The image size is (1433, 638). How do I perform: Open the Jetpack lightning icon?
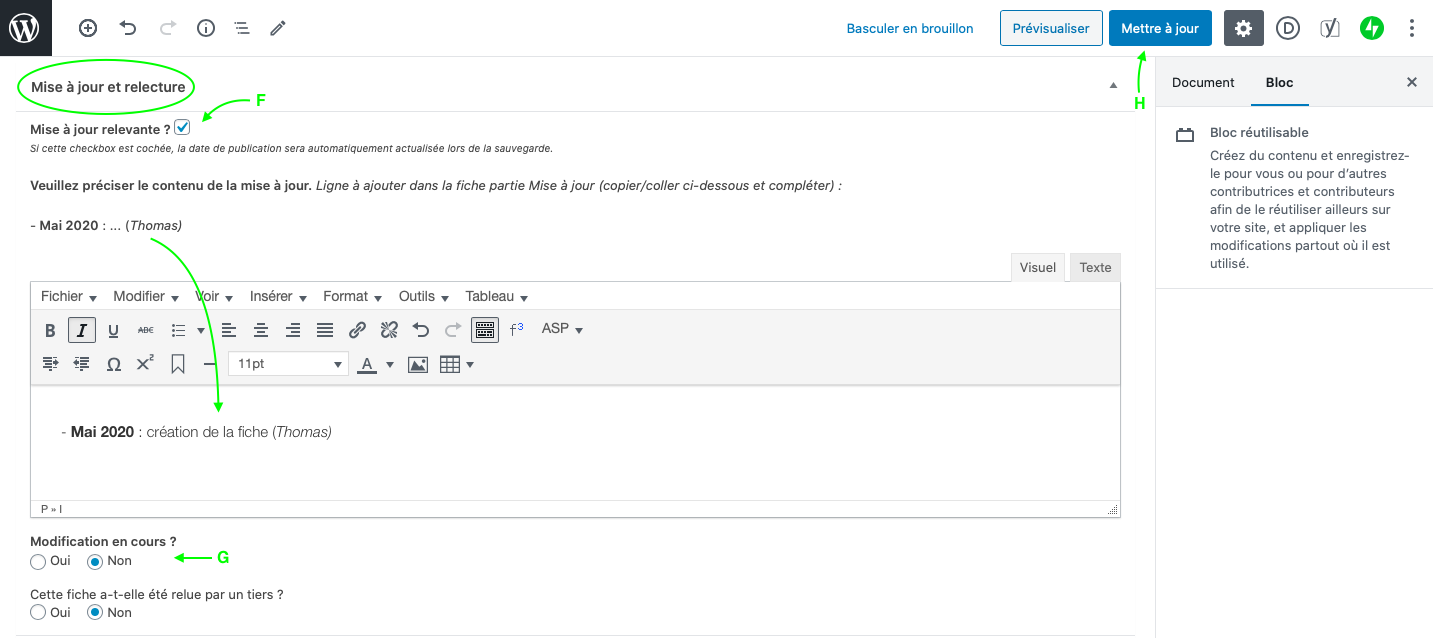point(1371,28)
